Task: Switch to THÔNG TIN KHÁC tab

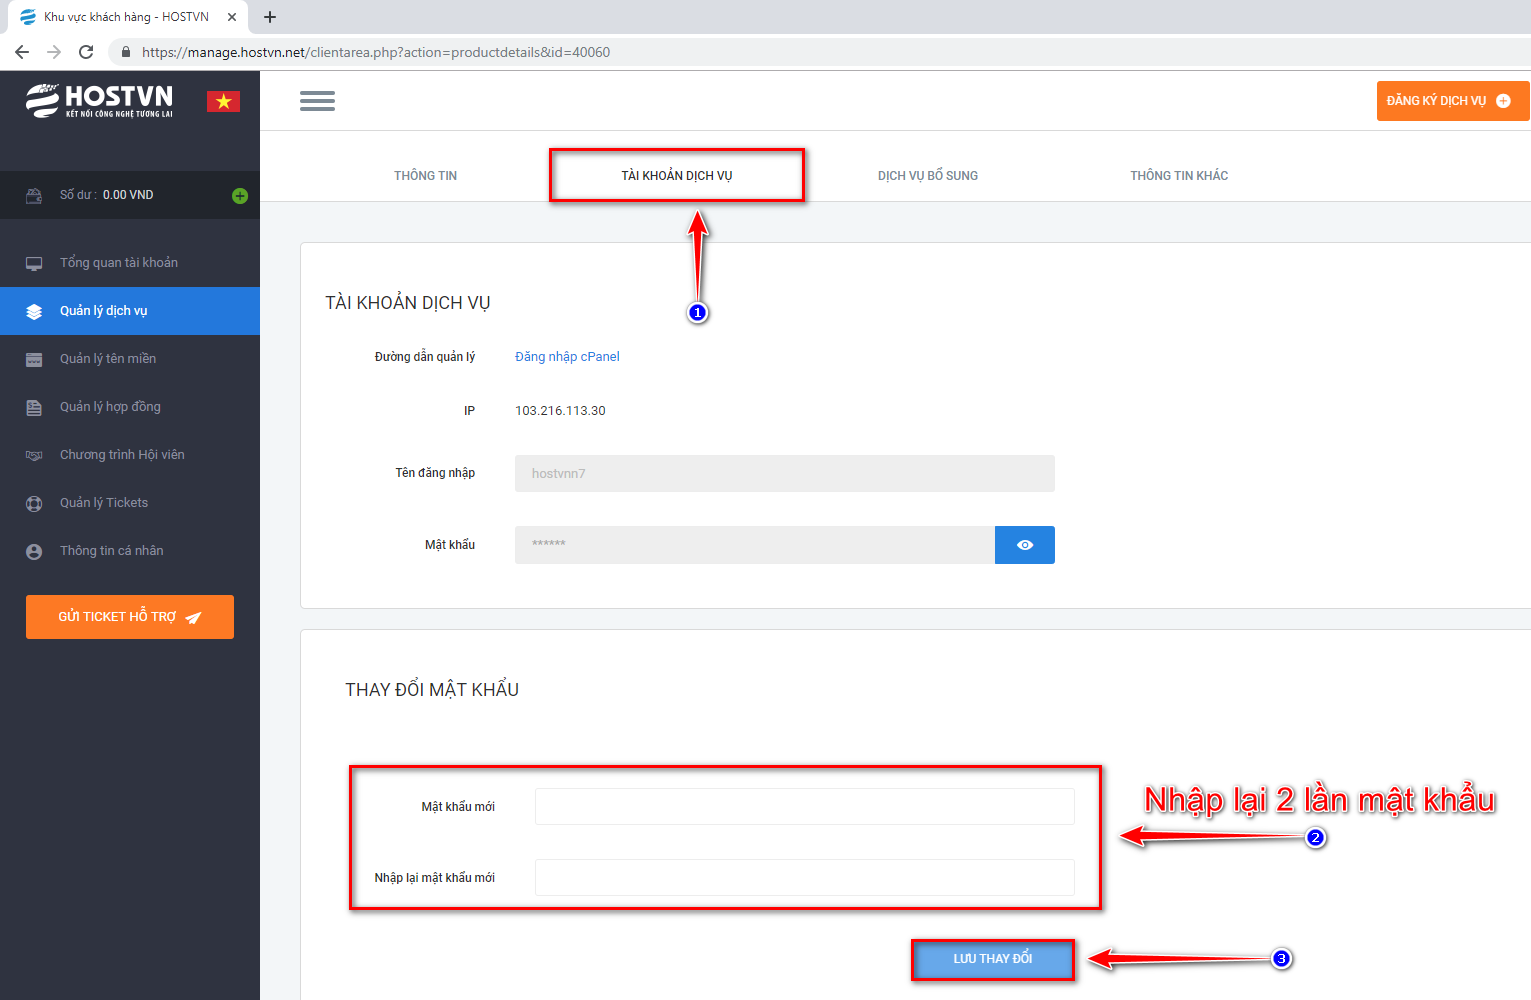Action: point(1179,176)
